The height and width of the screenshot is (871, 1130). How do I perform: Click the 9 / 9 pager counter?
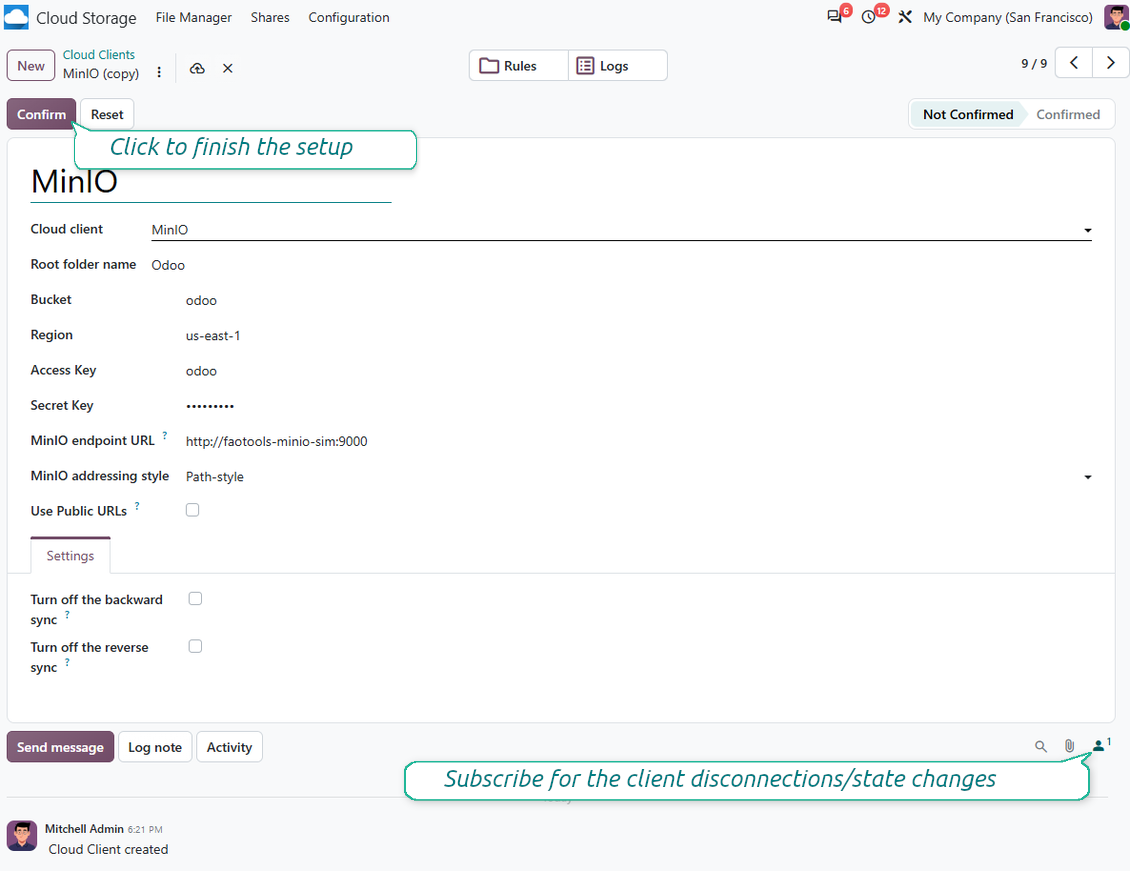coord(1033,63)
